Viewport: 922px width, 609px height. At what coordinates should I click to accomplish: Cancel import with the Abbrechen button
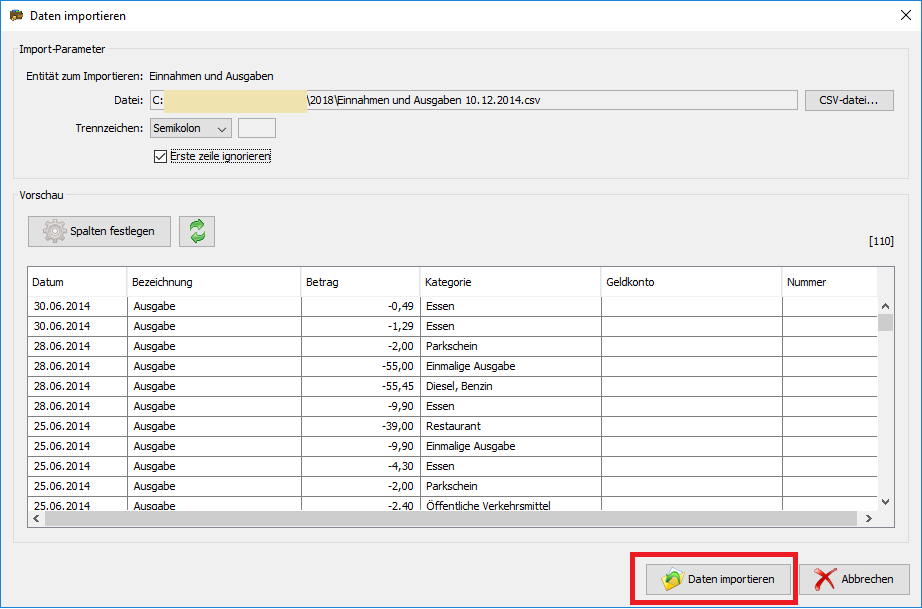(853, 579)
